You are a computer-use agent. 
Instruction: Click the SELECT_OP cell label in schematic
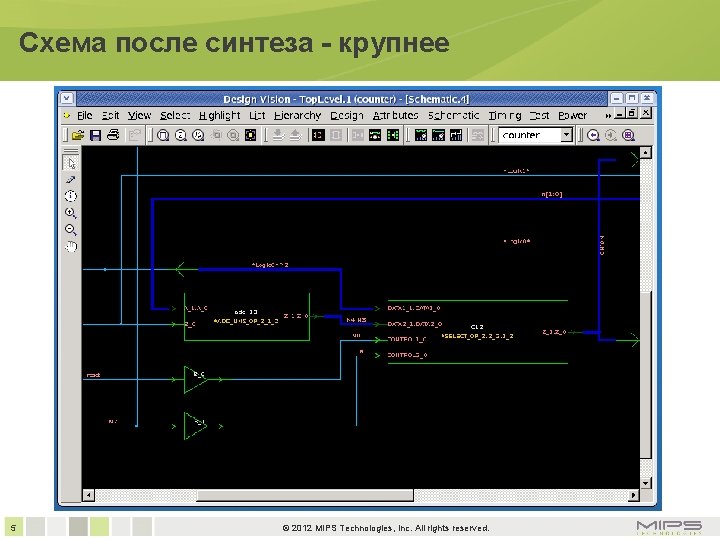coord(477,336)
